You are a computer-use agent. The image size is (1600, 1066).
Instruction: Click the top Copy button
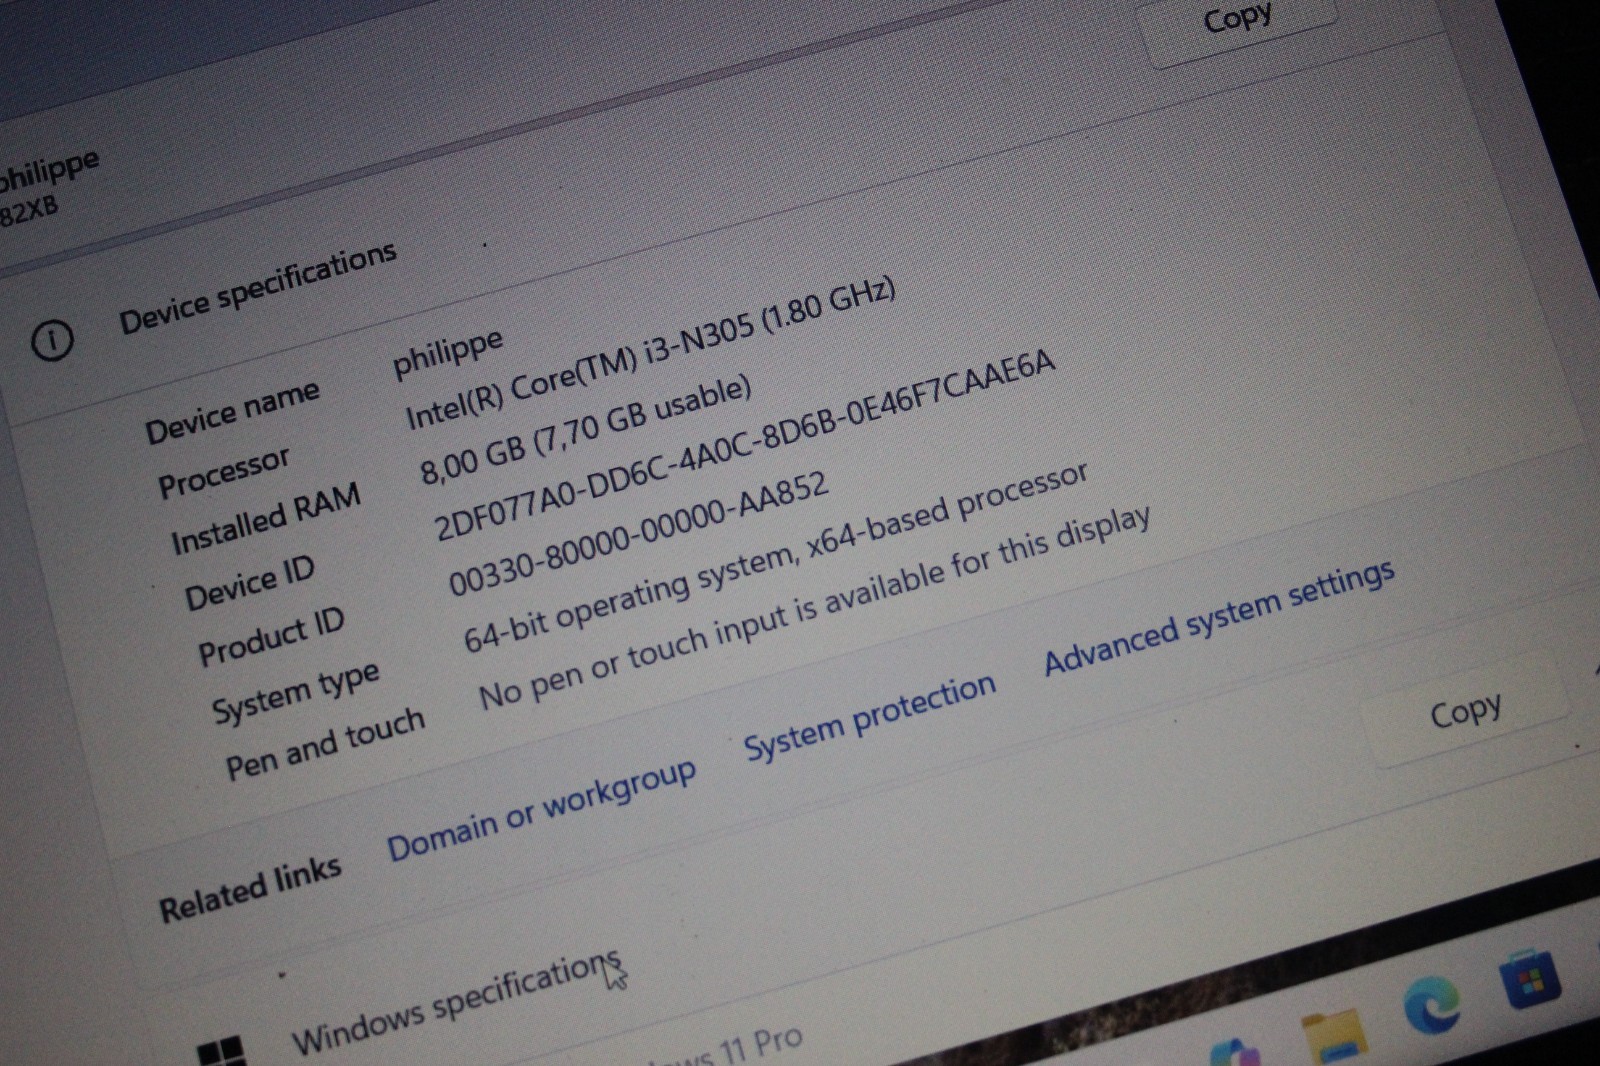[1238, 18]
